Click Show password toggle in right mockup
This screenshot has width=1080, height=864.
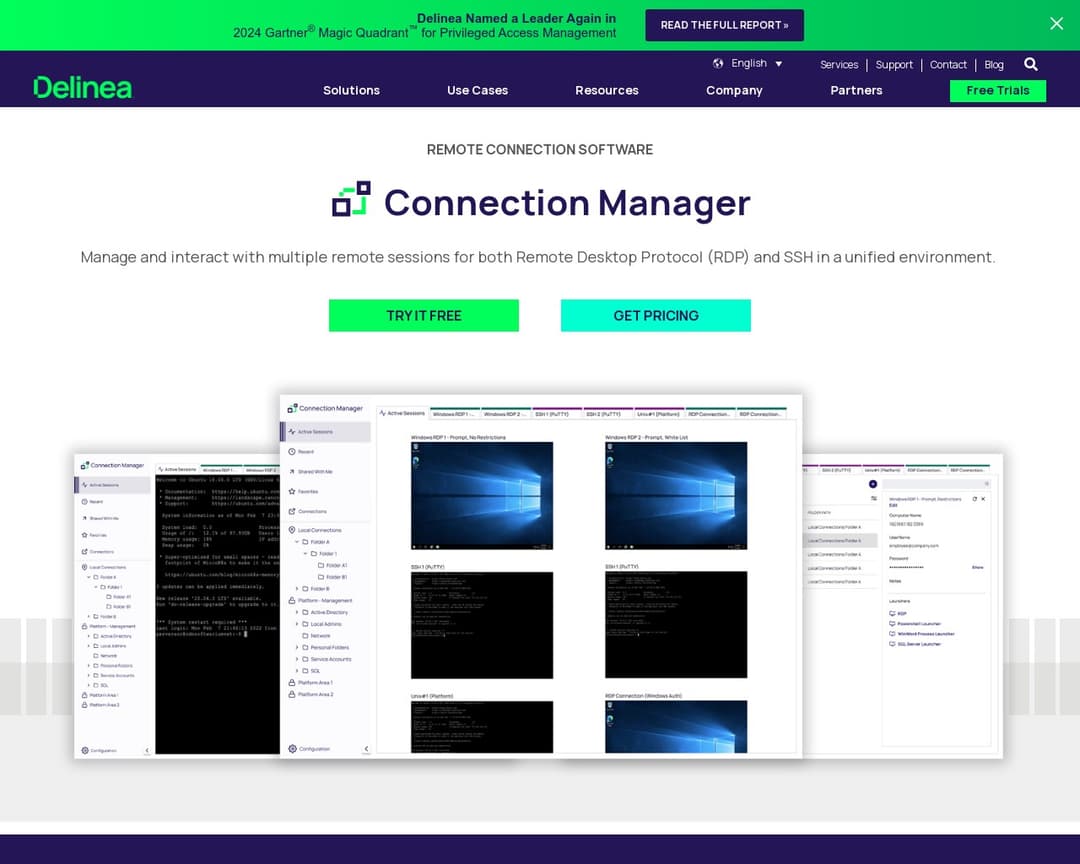[977, 568]
